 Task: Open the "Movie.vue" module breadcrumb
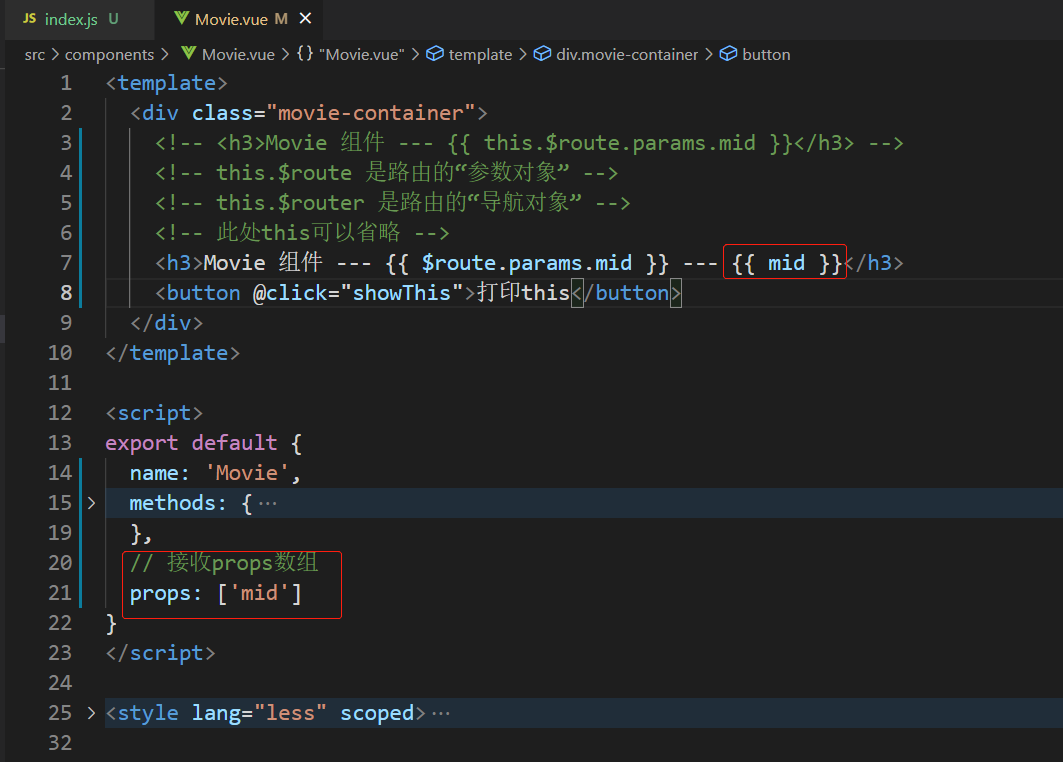[x=361, y=55]
